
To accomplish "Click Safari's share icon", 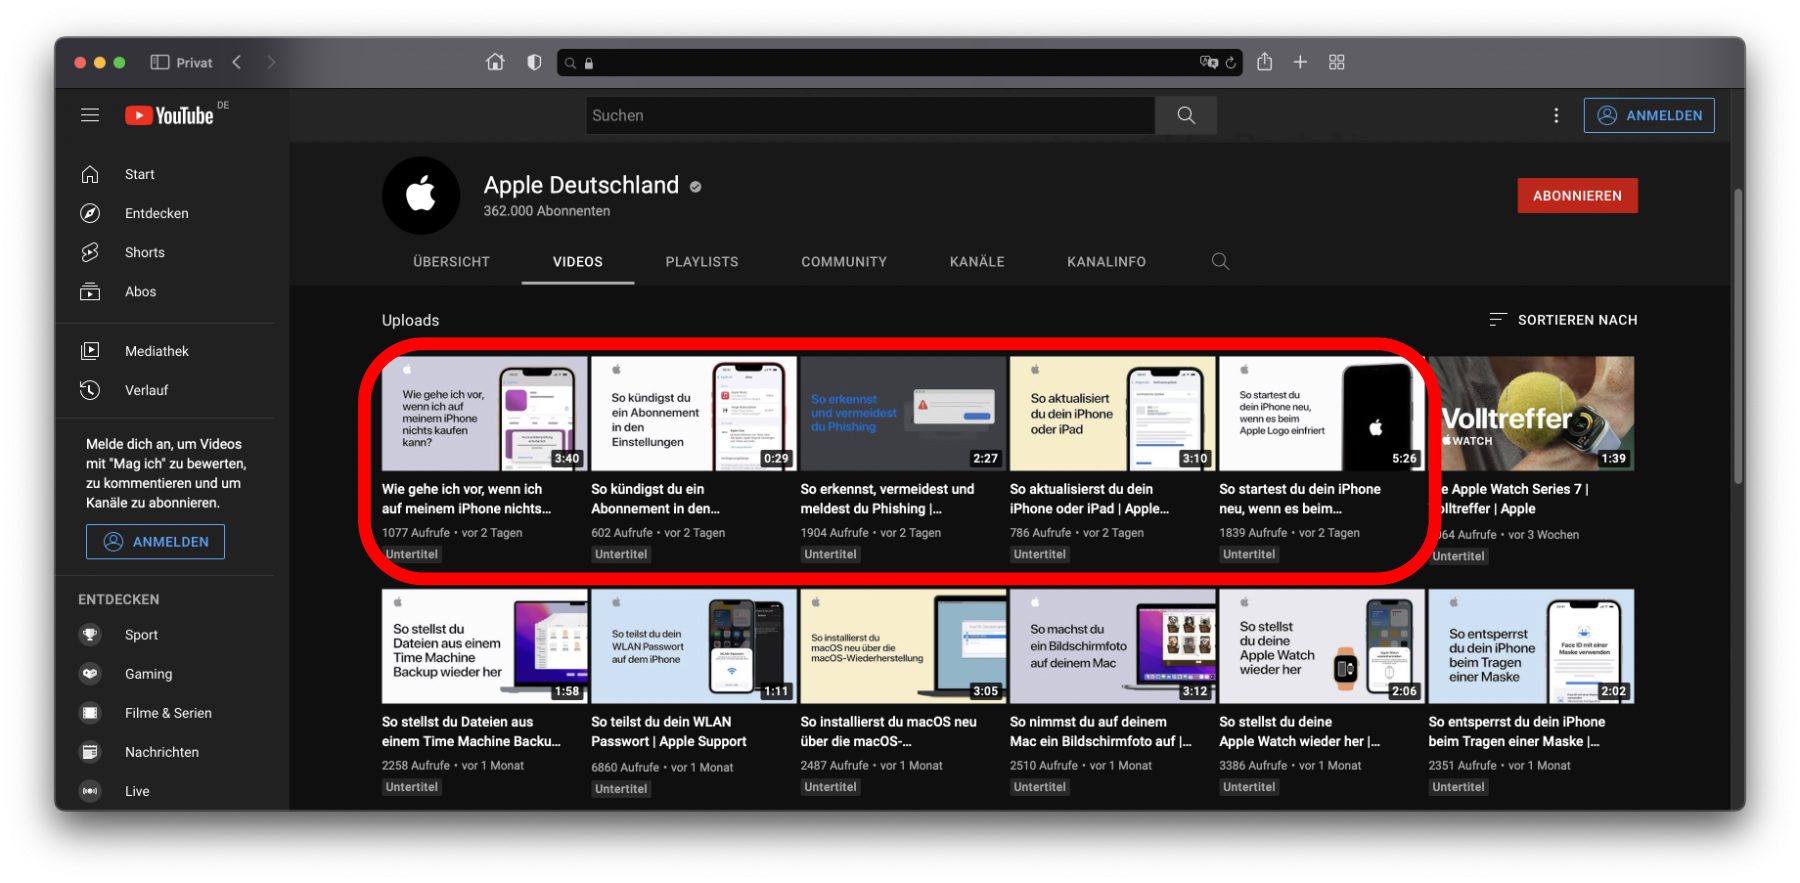I will [1265, 61].
